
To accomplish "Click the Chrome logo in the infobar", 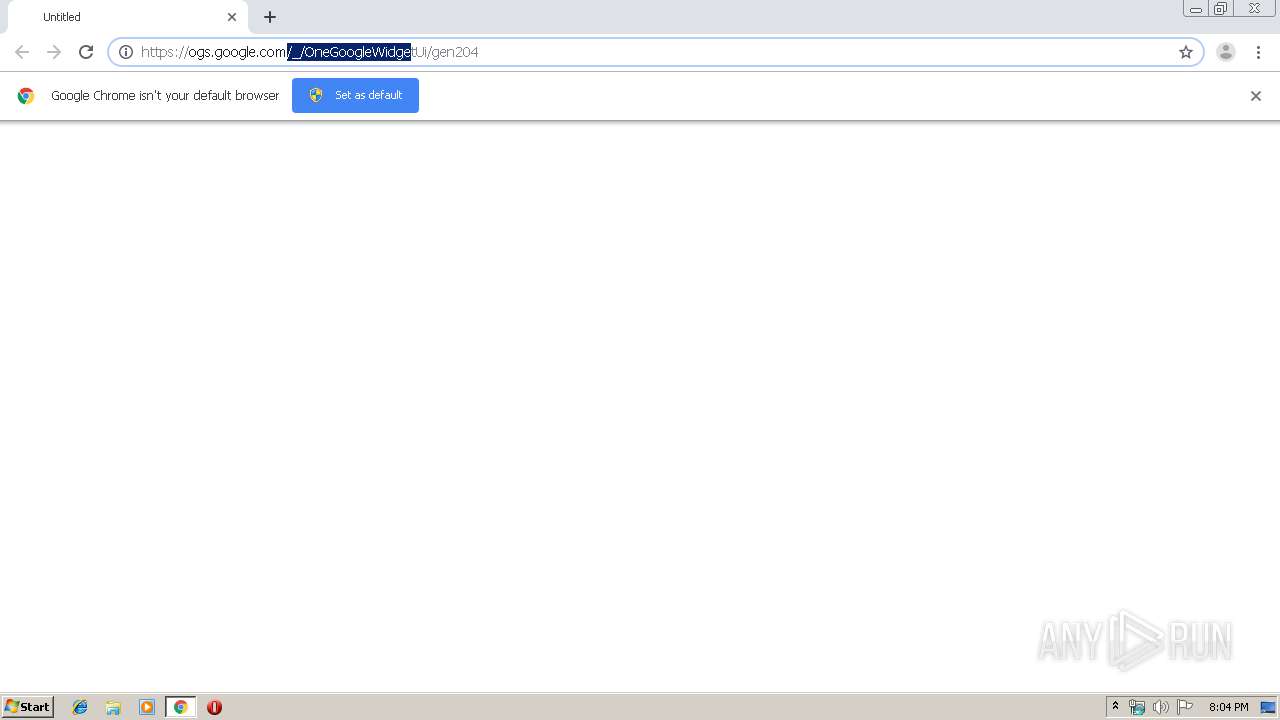I will [x=26, y=96].
